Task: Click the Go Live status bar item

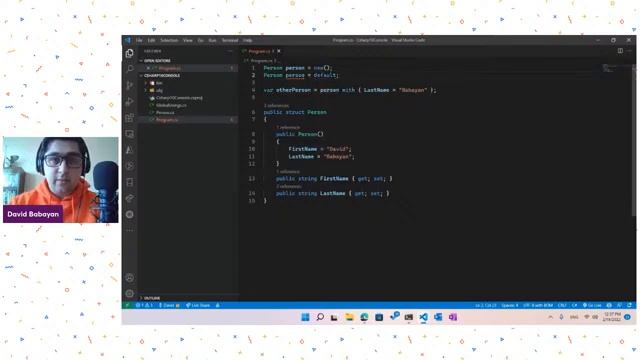Action: (x=592, y=305)
